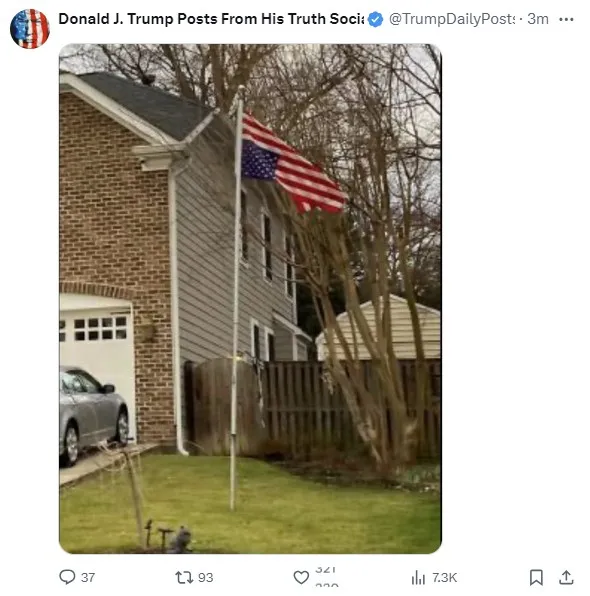Open the Donald J. Trump Posts profile name

click(x=211, y=19)
